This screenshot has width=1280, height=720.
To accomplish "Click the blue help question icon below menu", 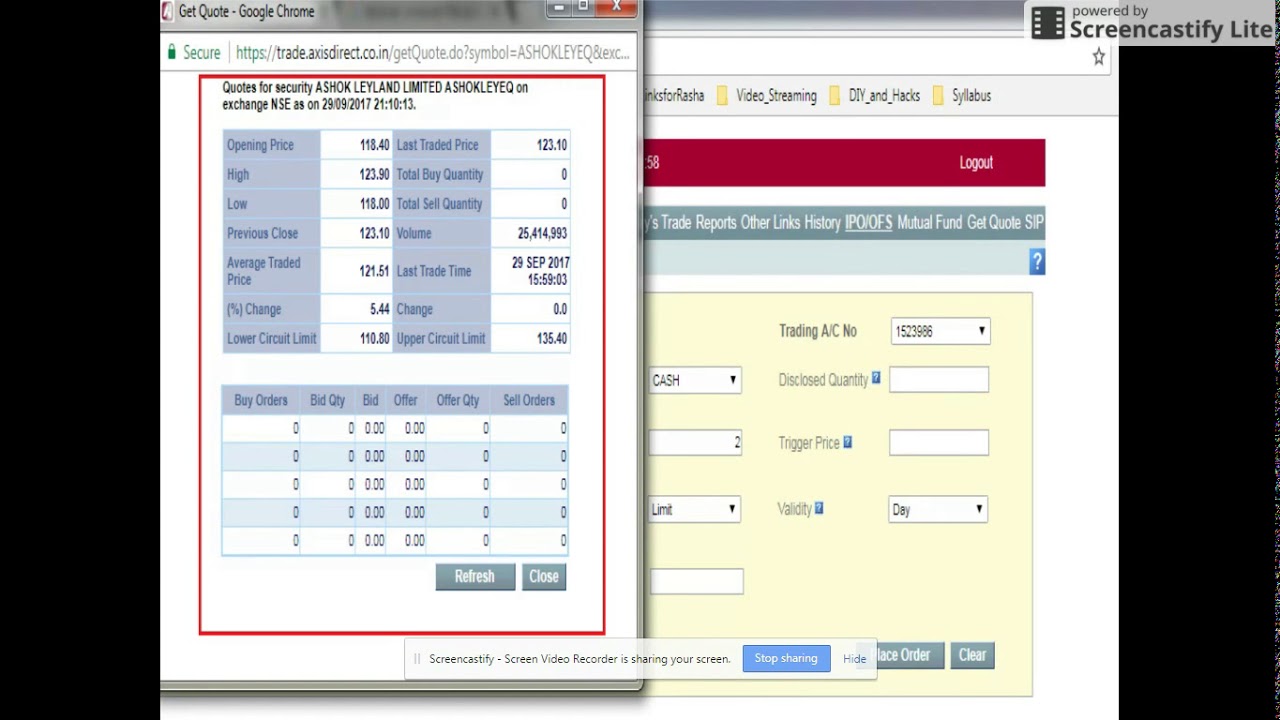I will pos(1037,262).
